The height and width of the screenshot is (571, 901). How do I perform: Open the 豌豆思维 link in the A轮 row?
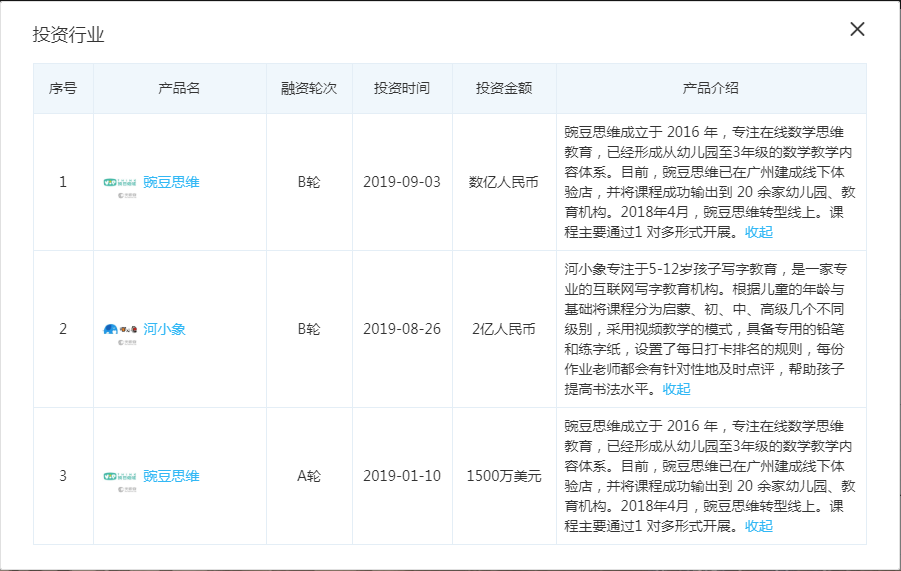tap(171, 476)
